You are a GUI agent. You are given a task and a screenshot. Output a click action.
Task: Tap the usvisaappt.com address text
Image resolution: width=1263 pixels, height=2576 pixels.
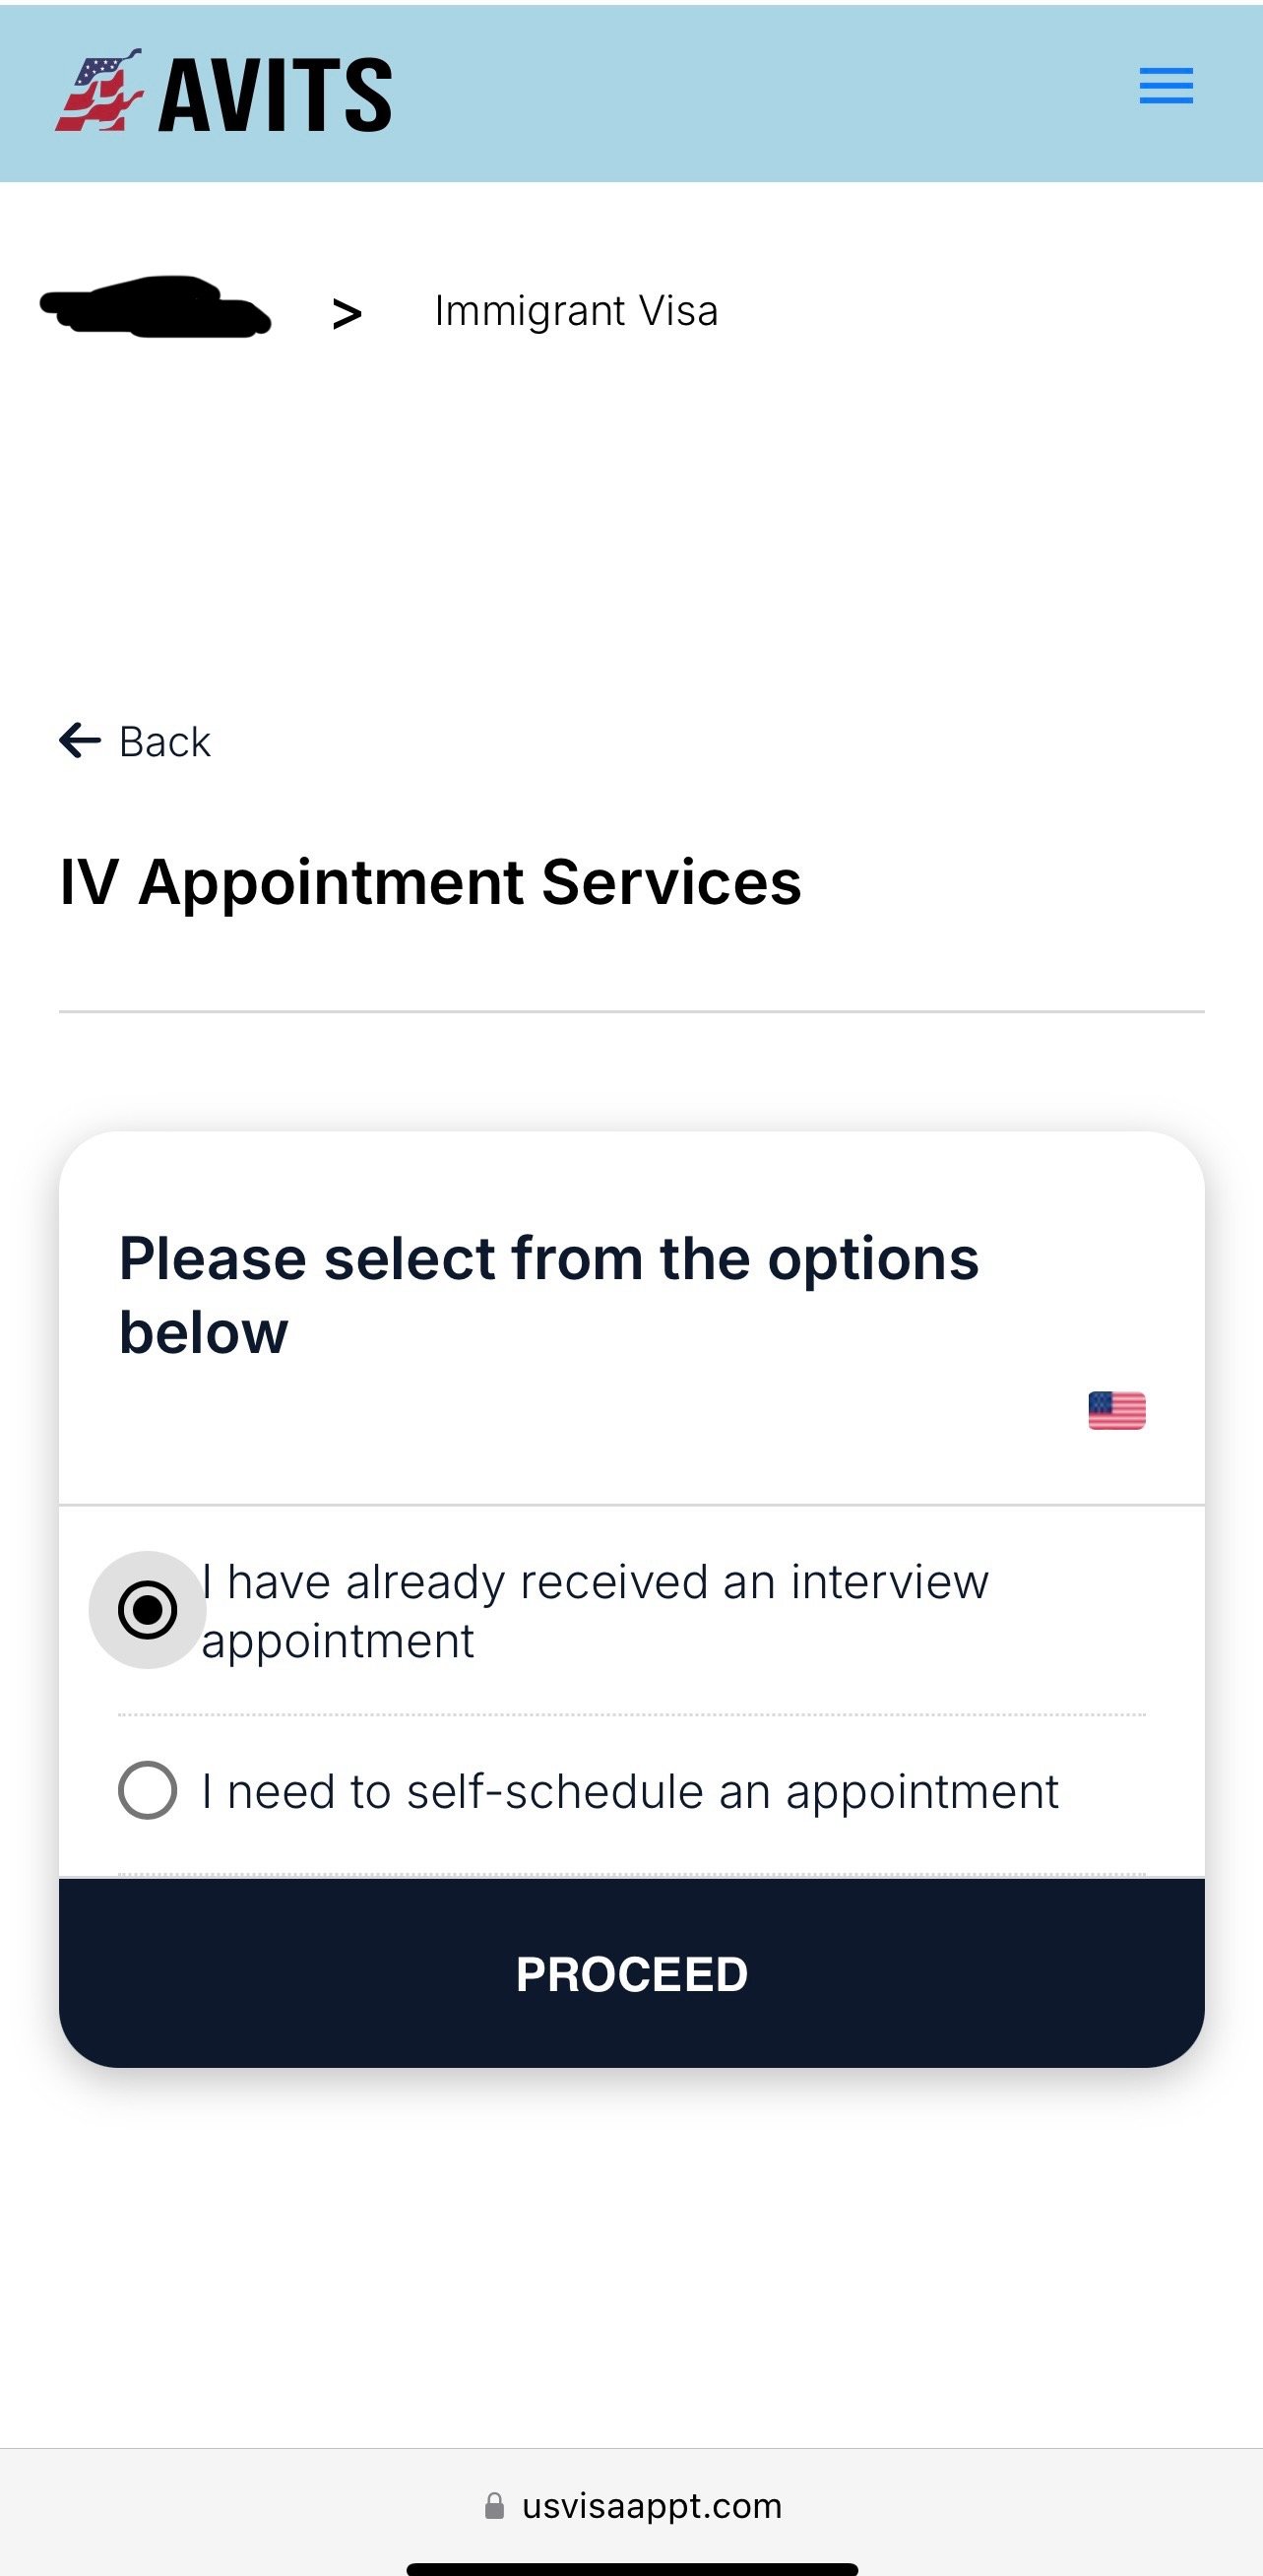tap(651, 2505)
